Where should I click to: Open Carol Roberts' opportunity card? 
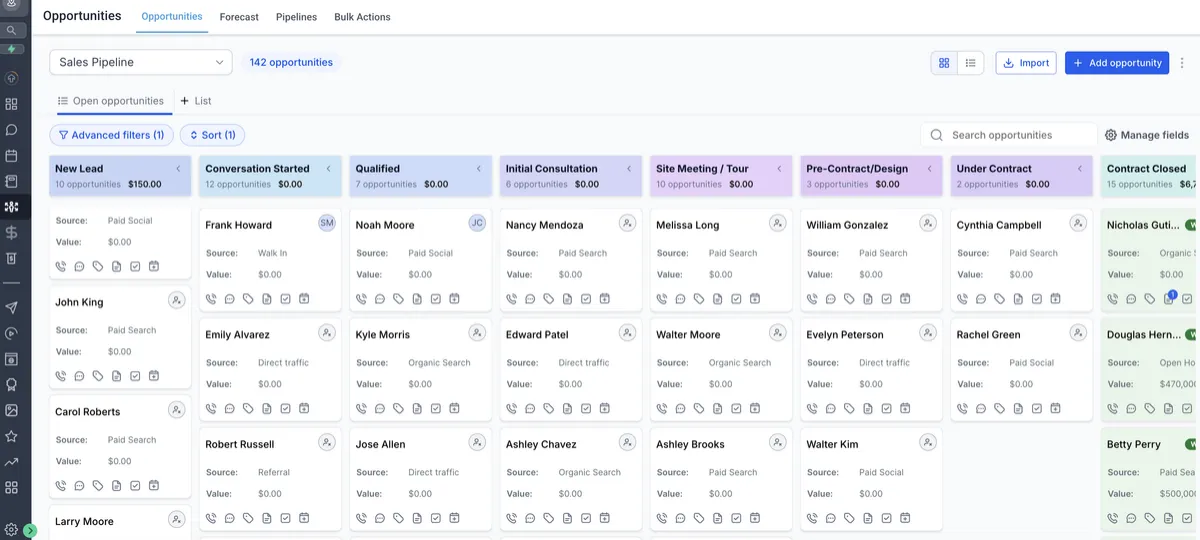[120, 446]
